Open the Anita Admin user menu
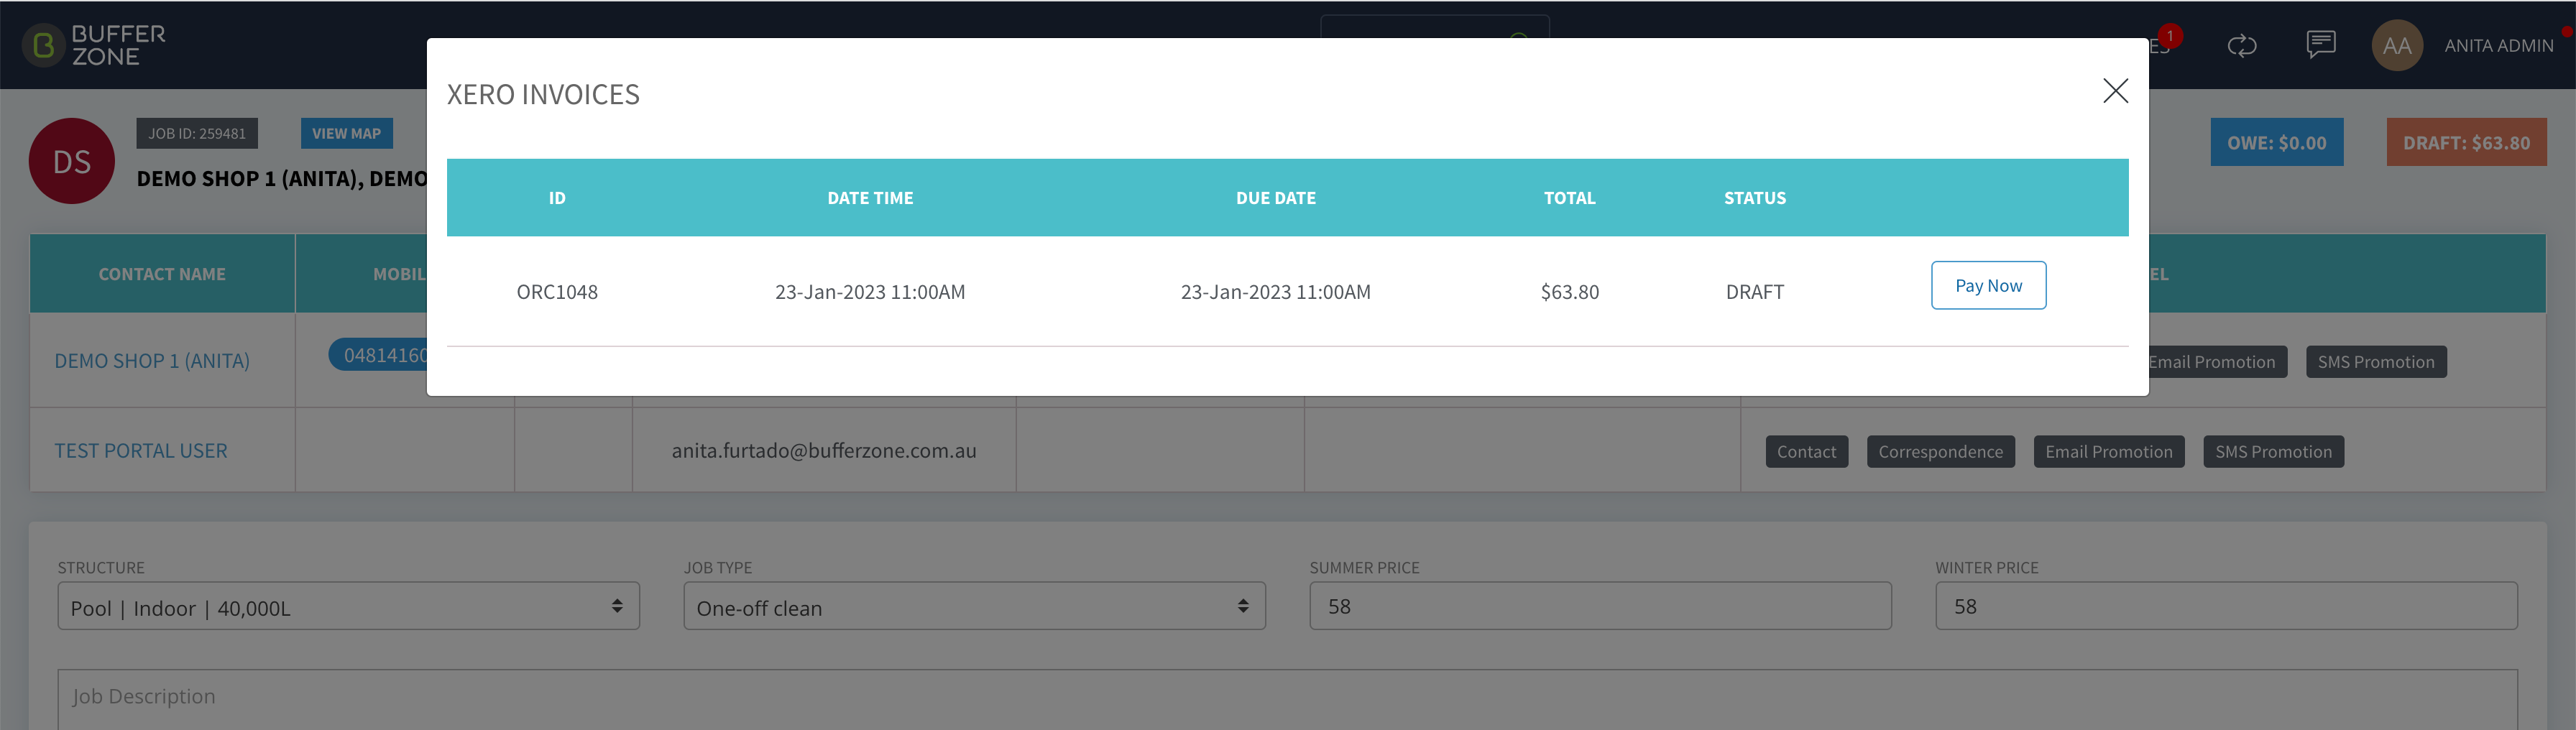Image resolution: width=2576 pixels, height=730 pixels. pos(2498,46)
